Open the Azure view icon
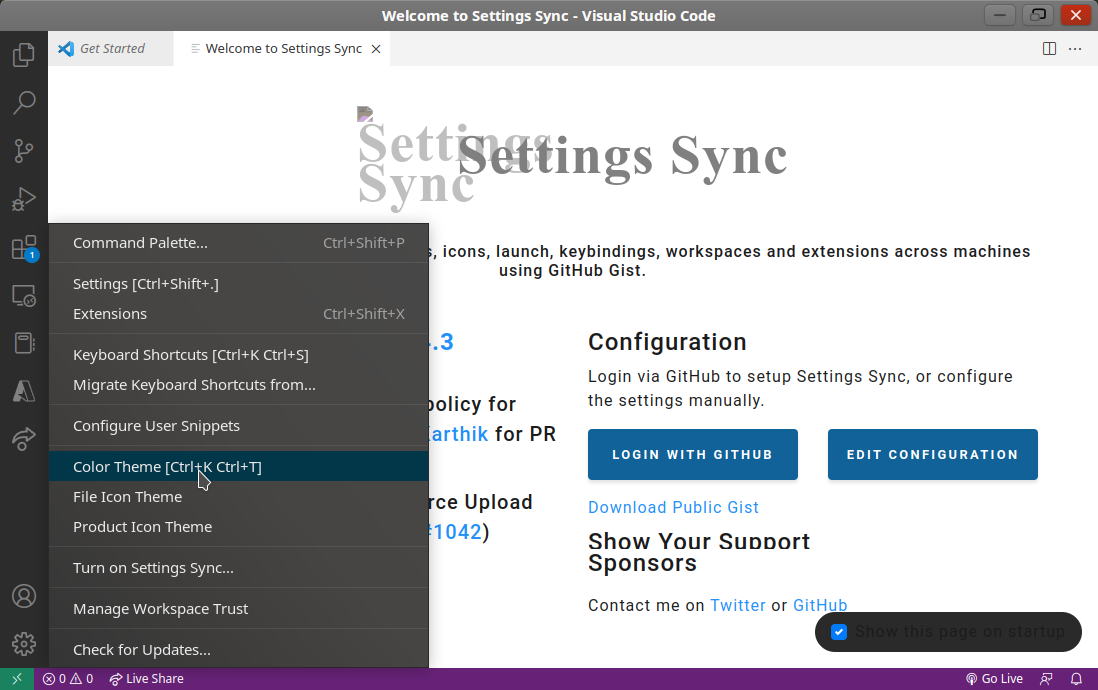Viewport: 1098px width, 690px height. (x=24, y=391)
